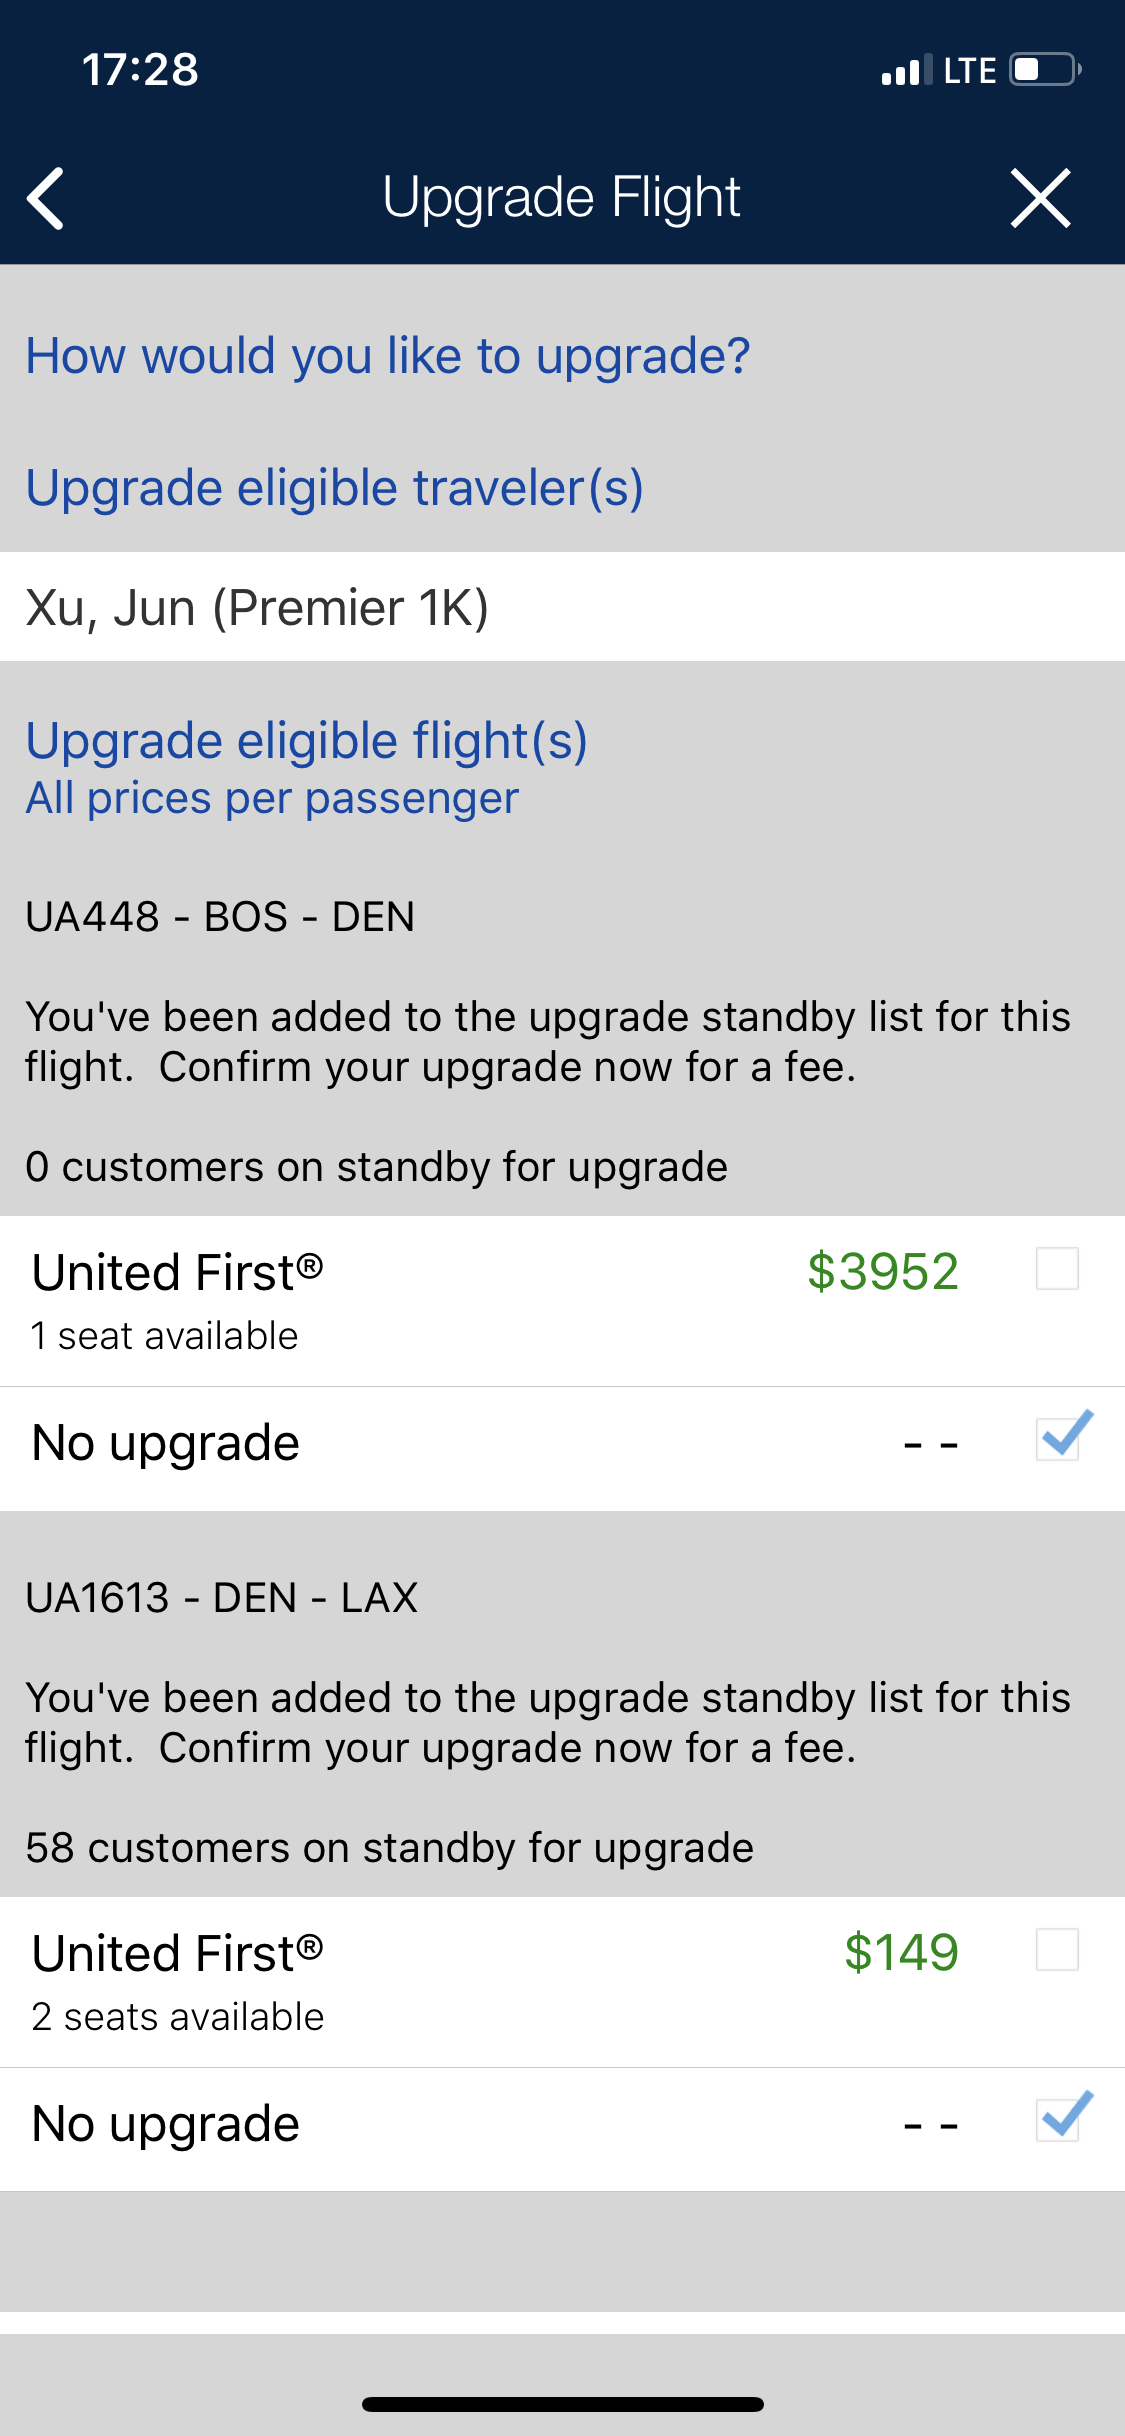This screenshot has height=2436, width=1125.
Task: Tap the battery indicator icon
Action: point(1046,70)
